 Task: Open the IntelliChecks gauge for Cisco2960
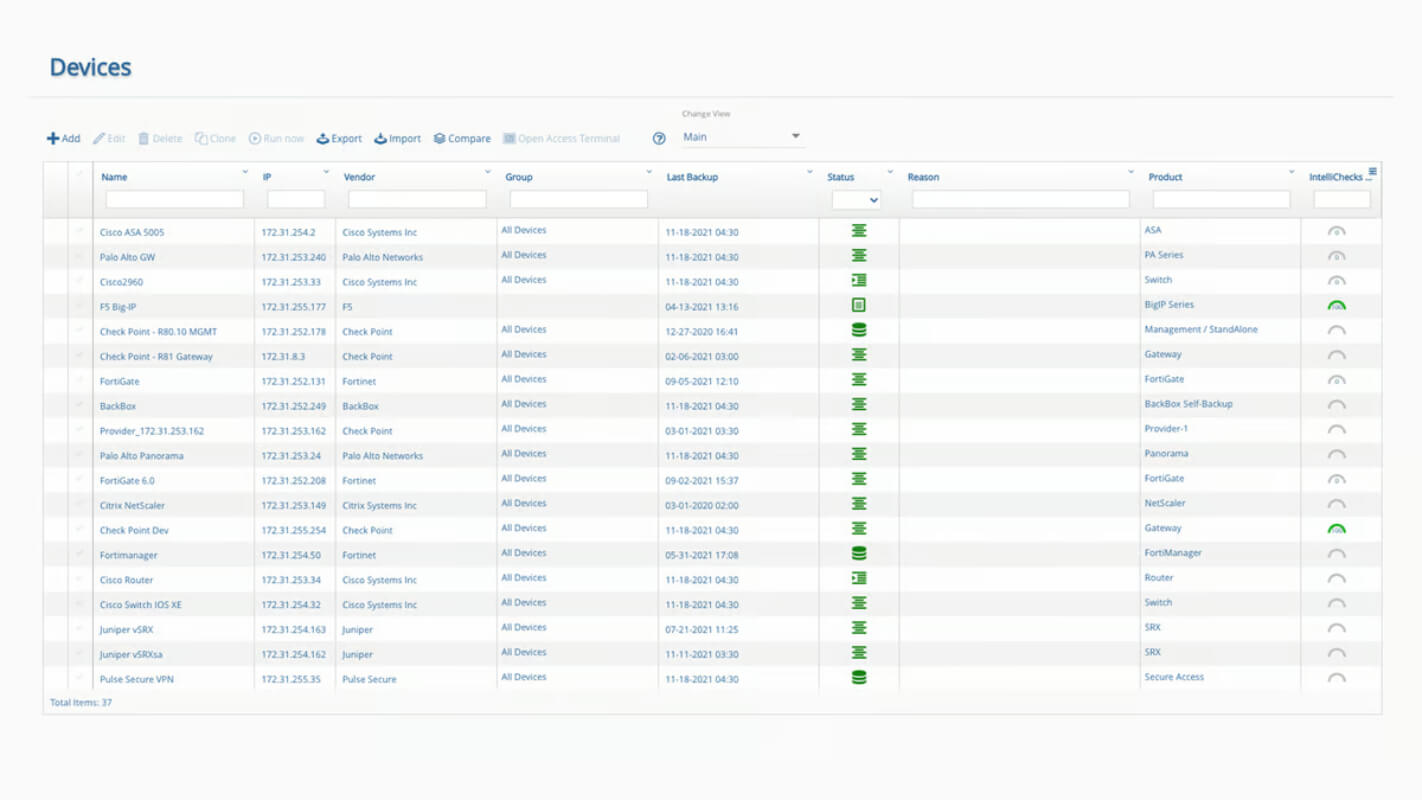point(1336,281)
